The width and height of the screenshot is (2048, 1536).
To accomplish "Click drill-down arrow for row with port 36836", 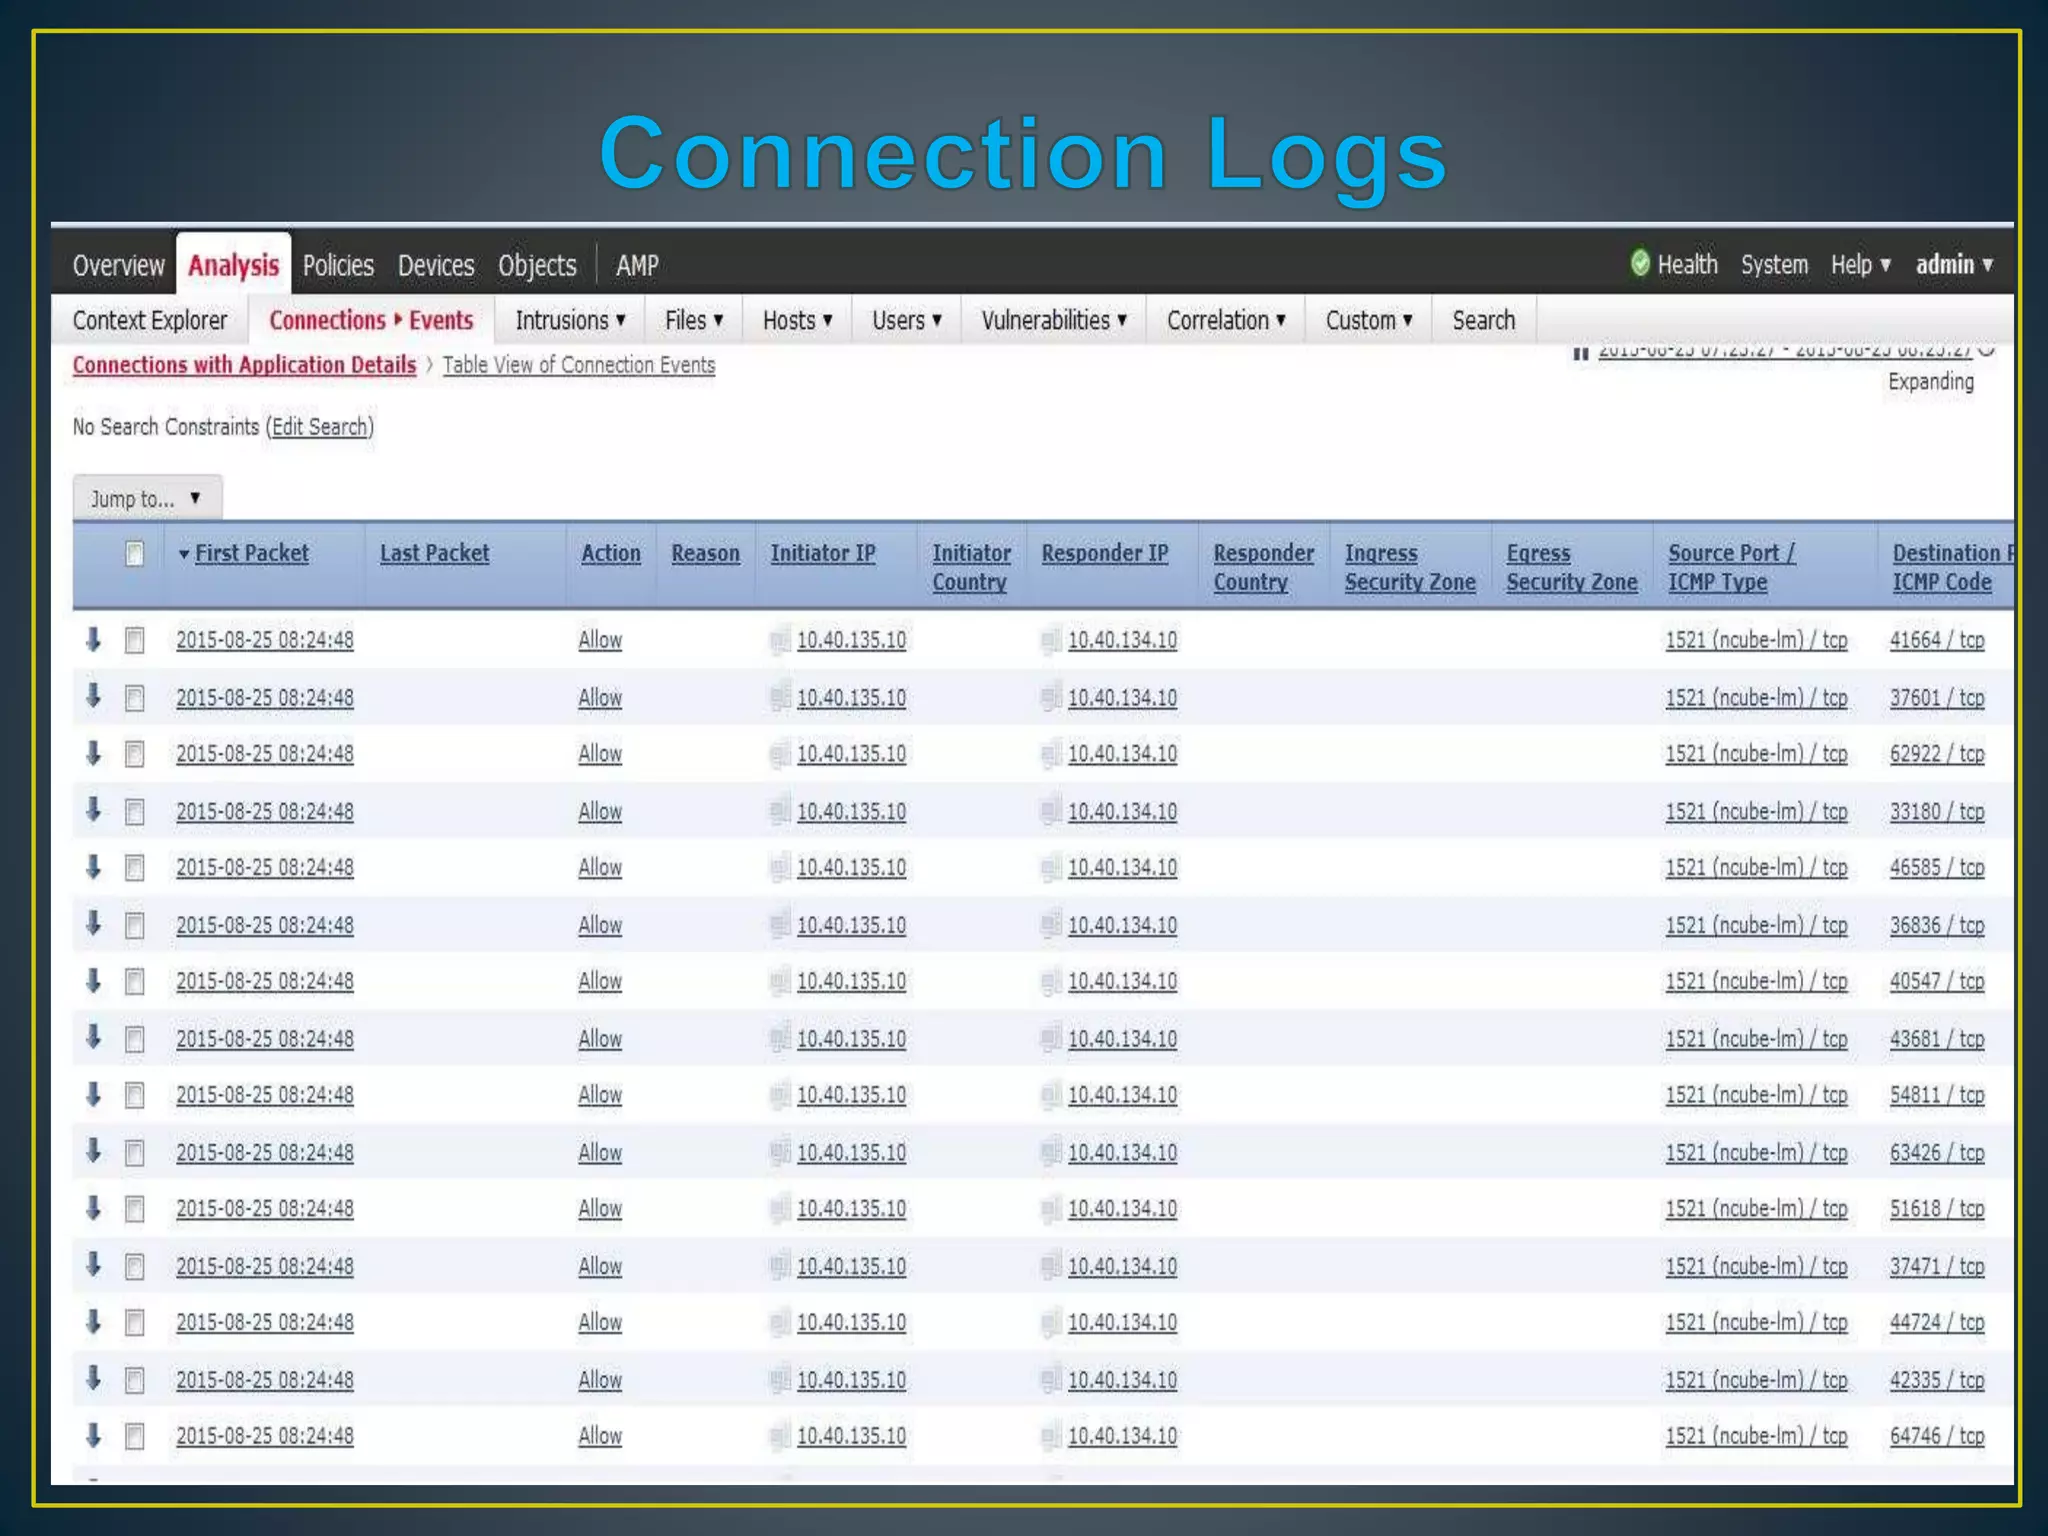I will click(93, 924).
